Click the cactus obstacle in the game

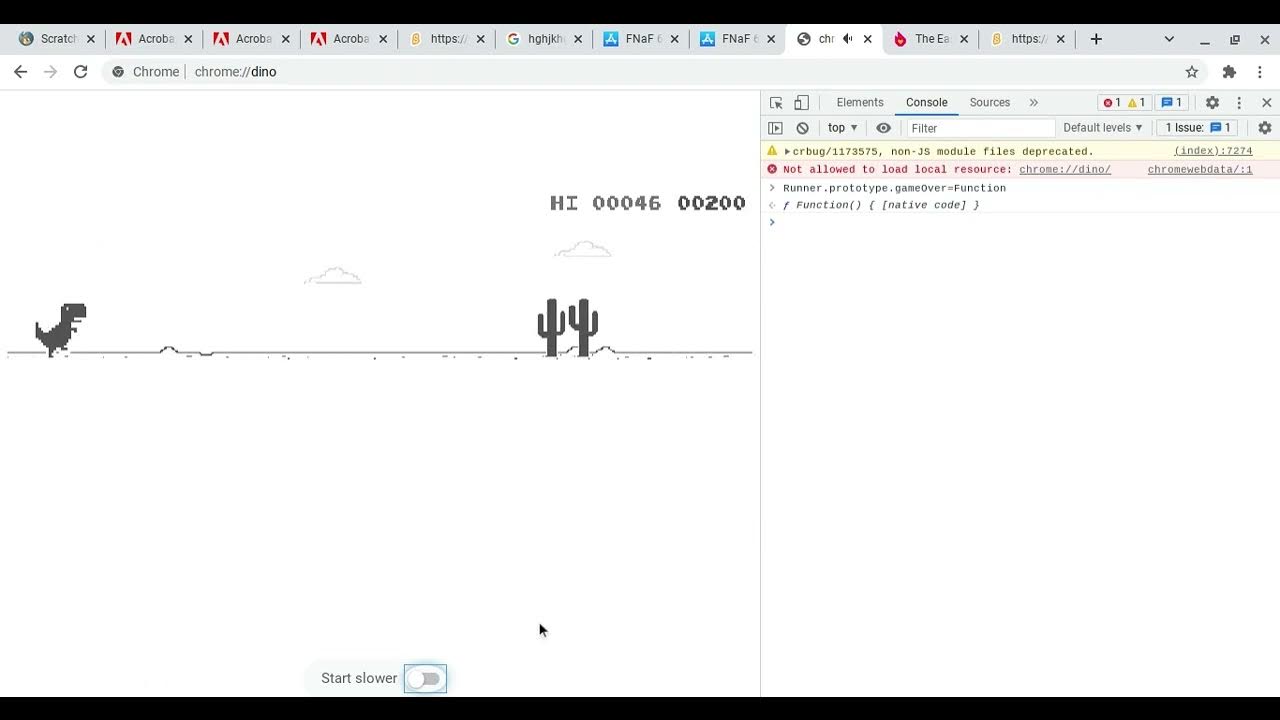pos(568,327)
